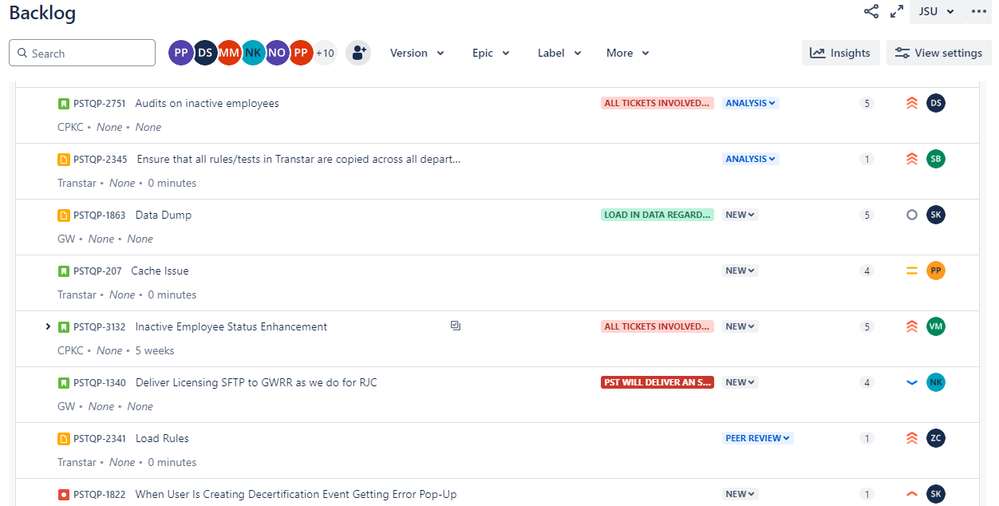Open View settings
999x506 pixels.
pyautogui.click(x=938, y=53)
